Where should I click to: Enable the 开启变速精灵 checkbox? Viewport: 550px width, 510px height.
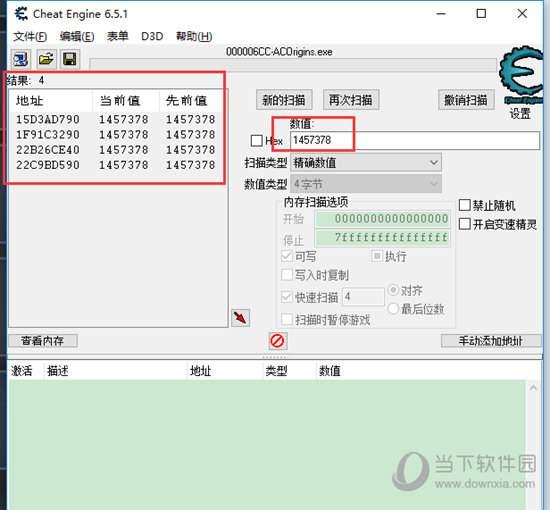pos(464,224)
